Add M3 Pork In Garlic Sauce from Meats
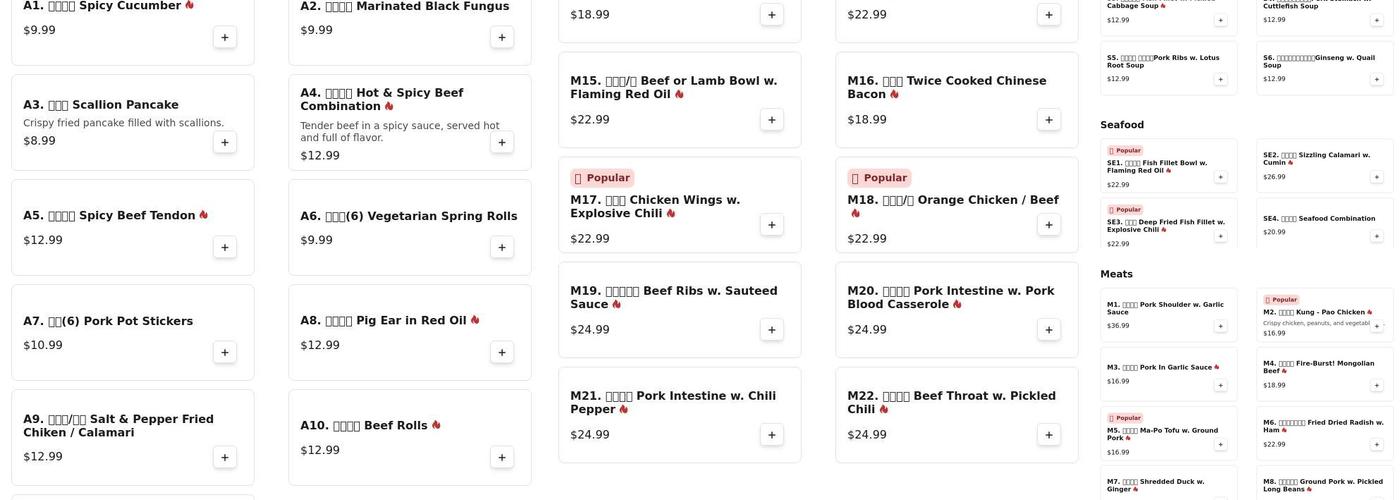The width and height of the screenshot is (1400, 500). [x=1220, y=385]
